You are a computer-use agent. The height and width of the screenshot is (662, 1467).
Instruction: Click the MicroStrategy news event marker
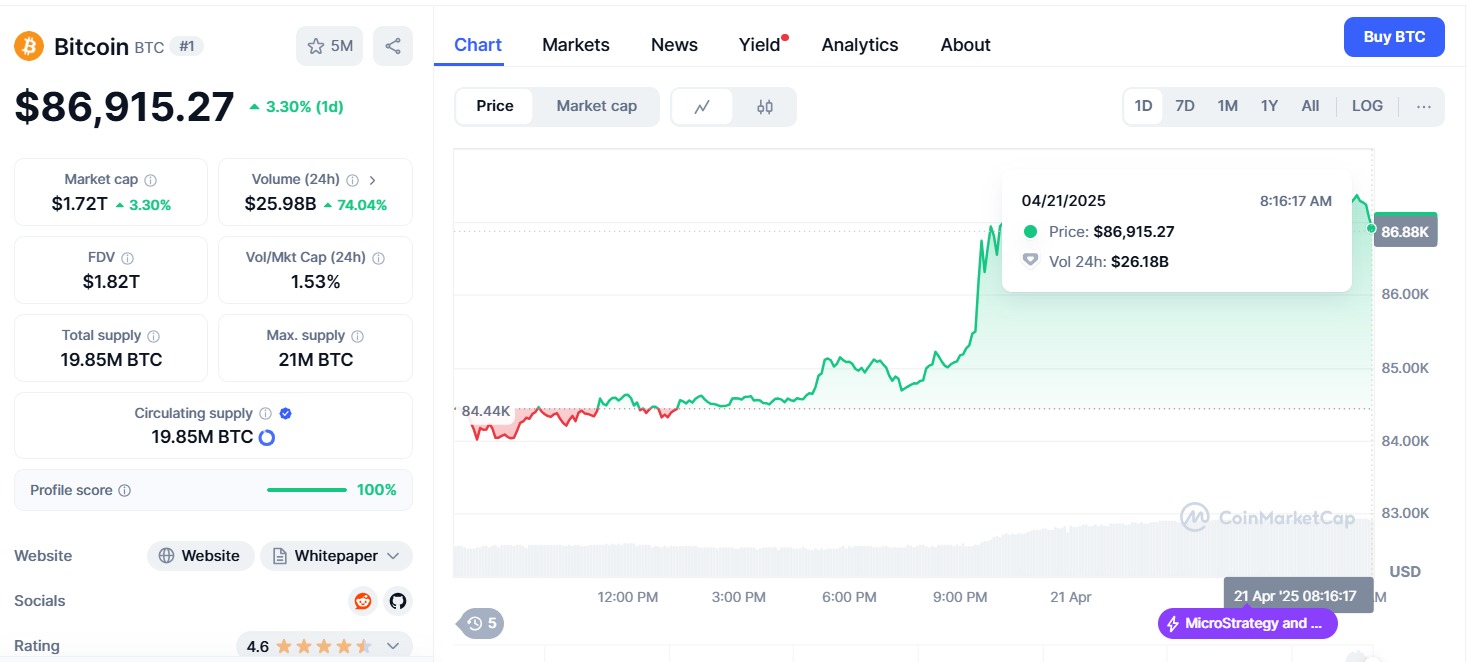1247,624
